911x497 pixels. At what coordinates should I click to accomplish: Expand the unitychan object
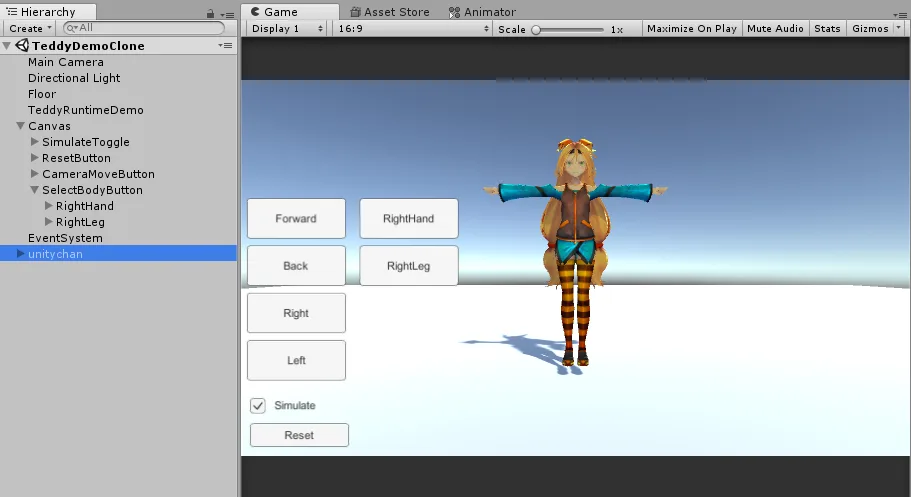pos(20,253)
